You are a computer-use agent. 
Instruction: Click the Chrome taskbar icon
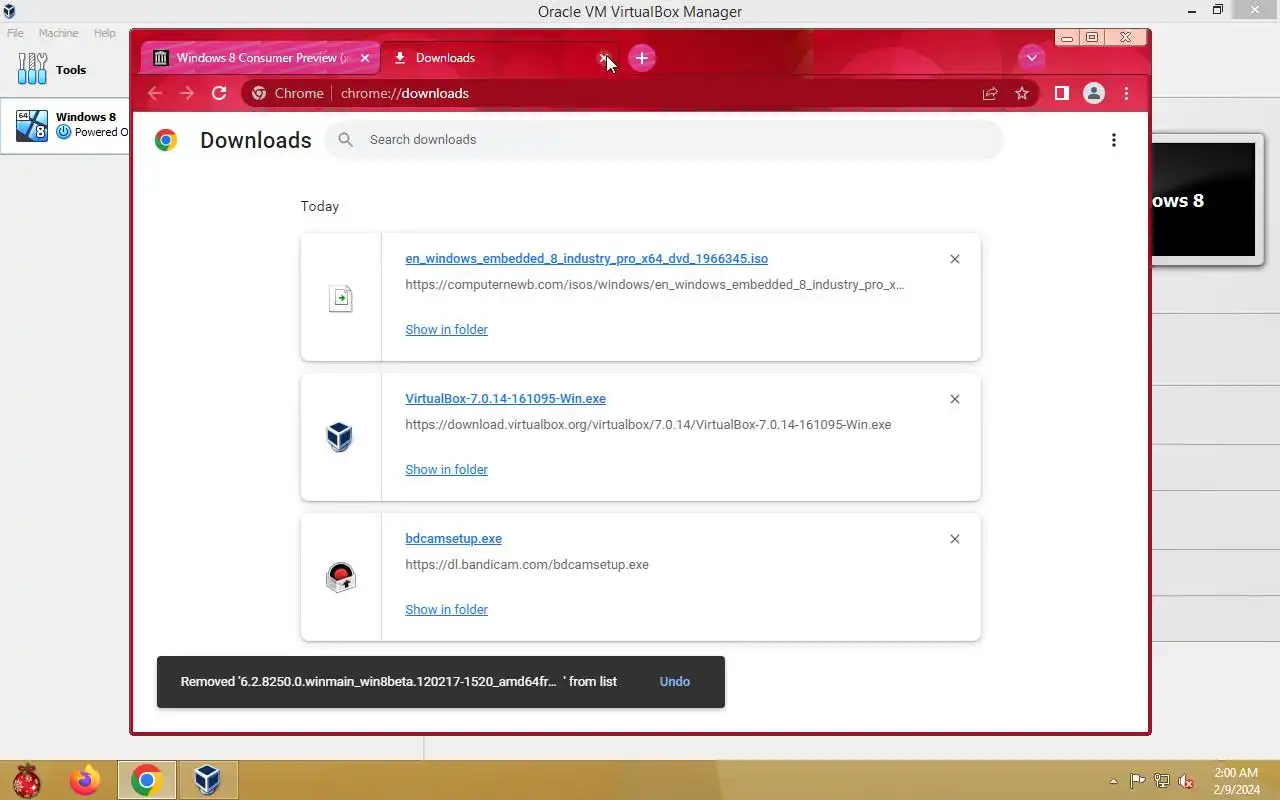[147, 780]
